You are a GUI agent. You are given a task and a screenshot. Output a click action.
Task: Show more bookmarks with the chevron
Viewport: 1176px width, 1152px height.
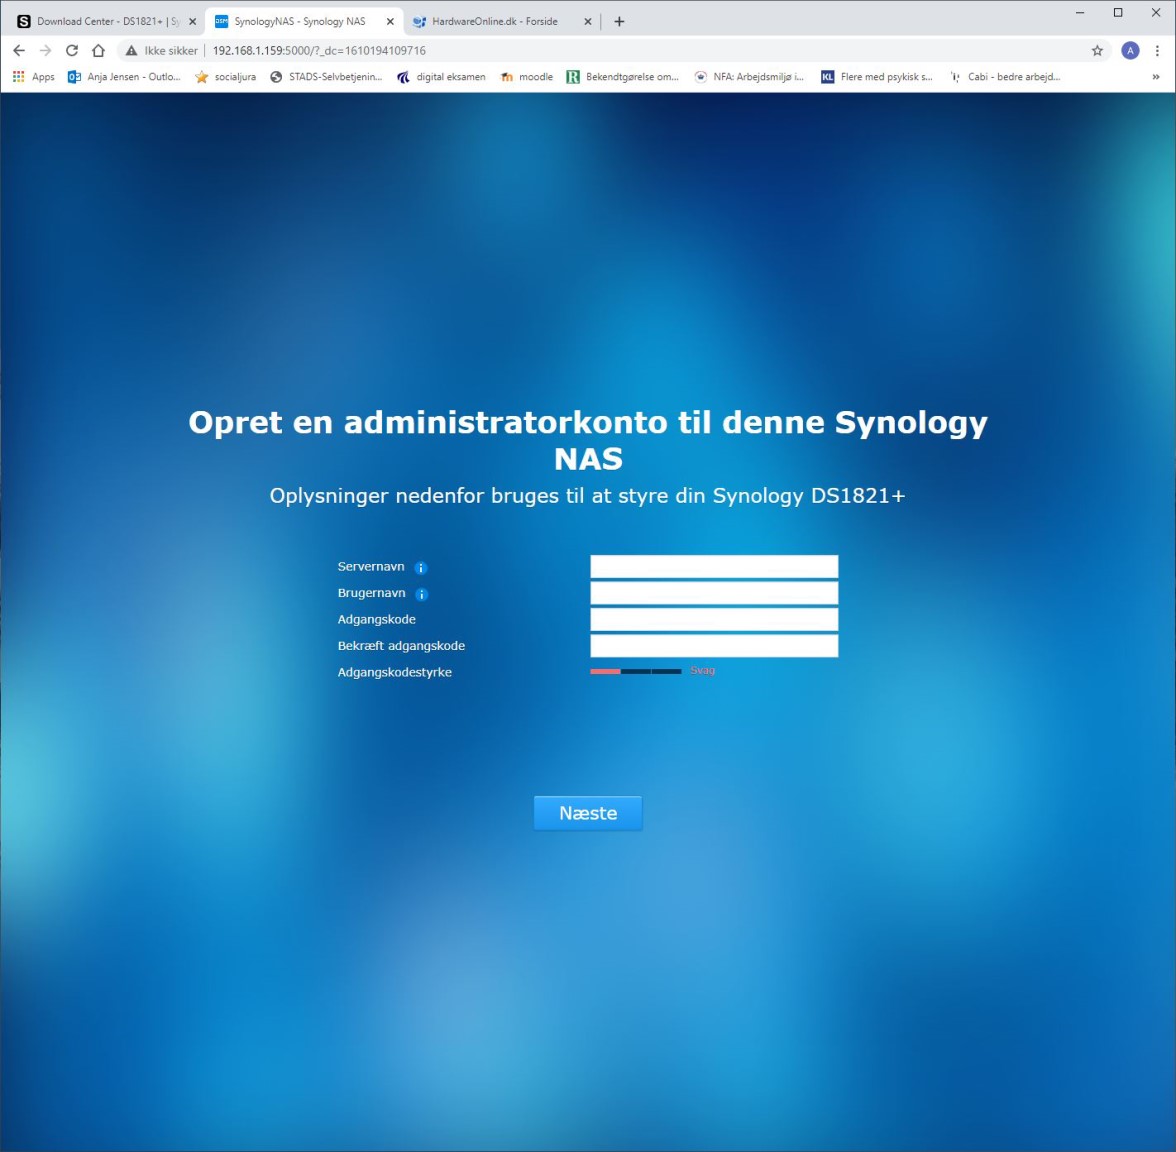tap(1156, 76)
